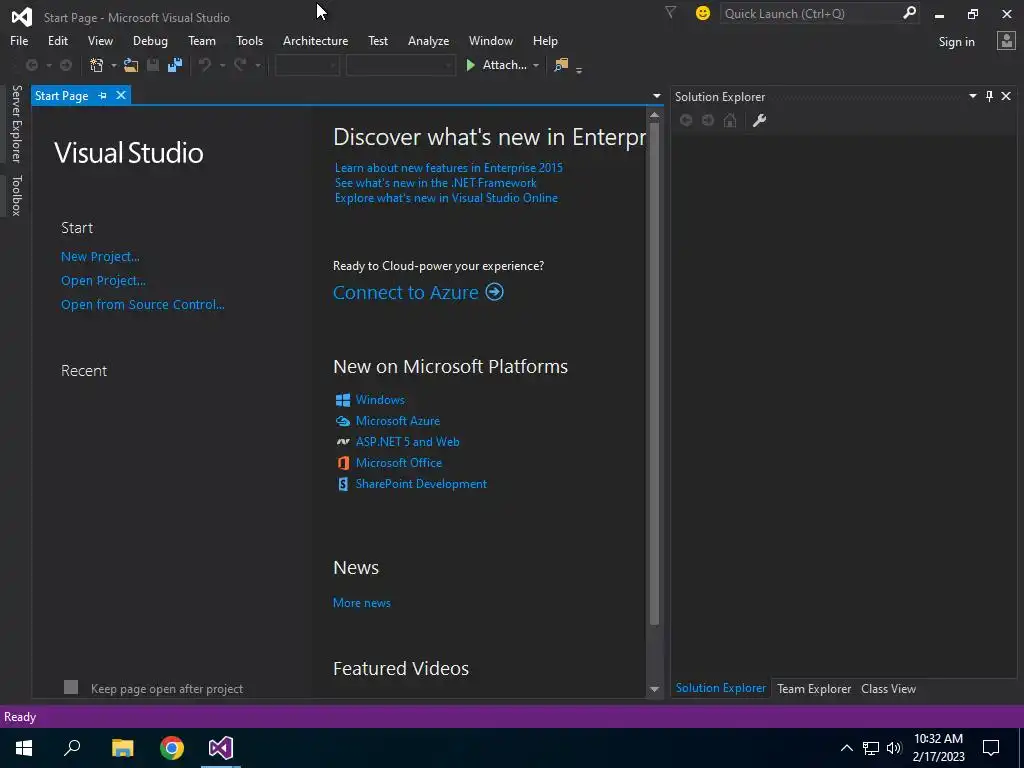
Task: Open the Debug menu
Action: (x=150, y=40)
